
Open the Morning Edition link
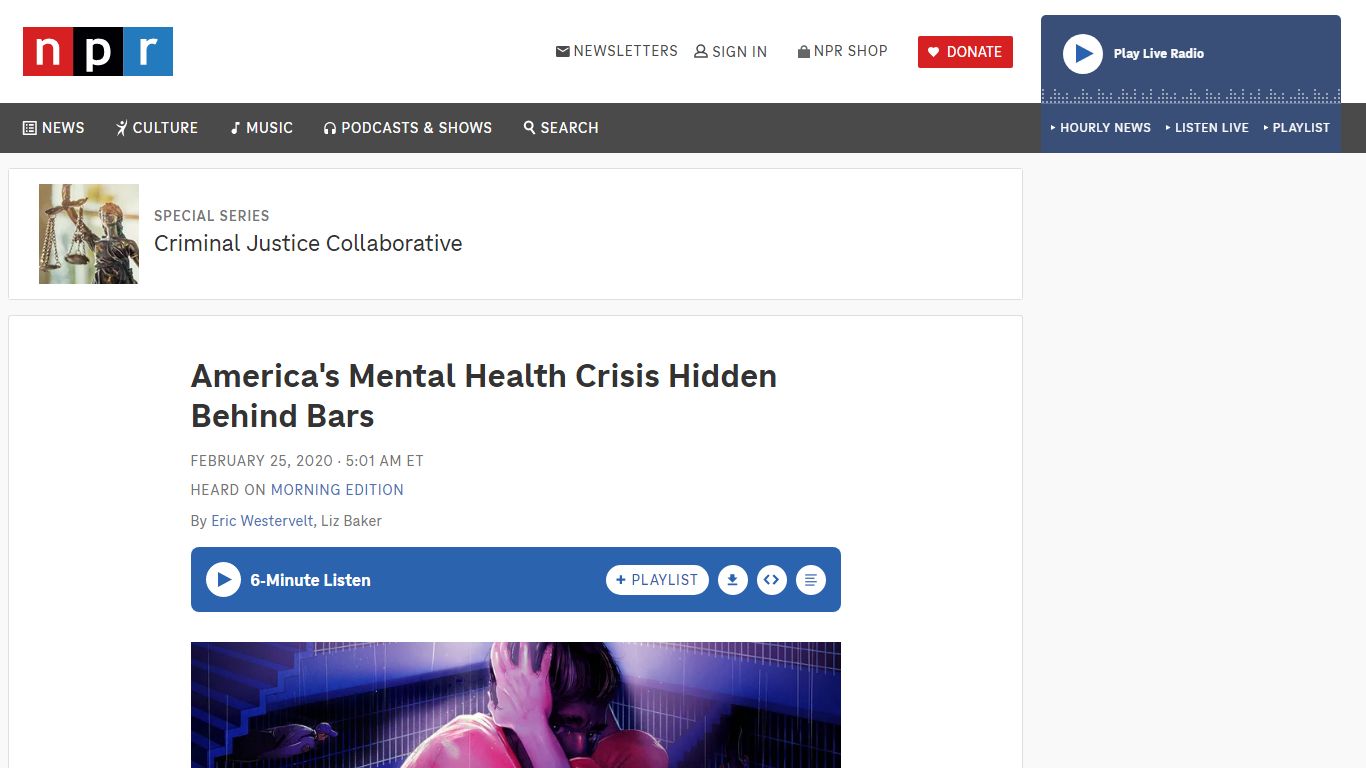click(337, 490)
